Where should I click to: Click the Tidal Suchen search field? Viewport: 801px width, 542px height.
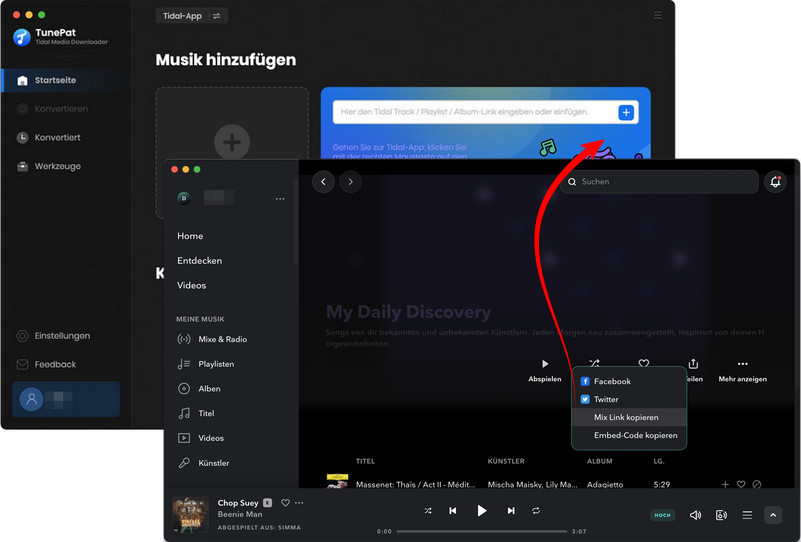pyautogui.click(x=659, y=182)
